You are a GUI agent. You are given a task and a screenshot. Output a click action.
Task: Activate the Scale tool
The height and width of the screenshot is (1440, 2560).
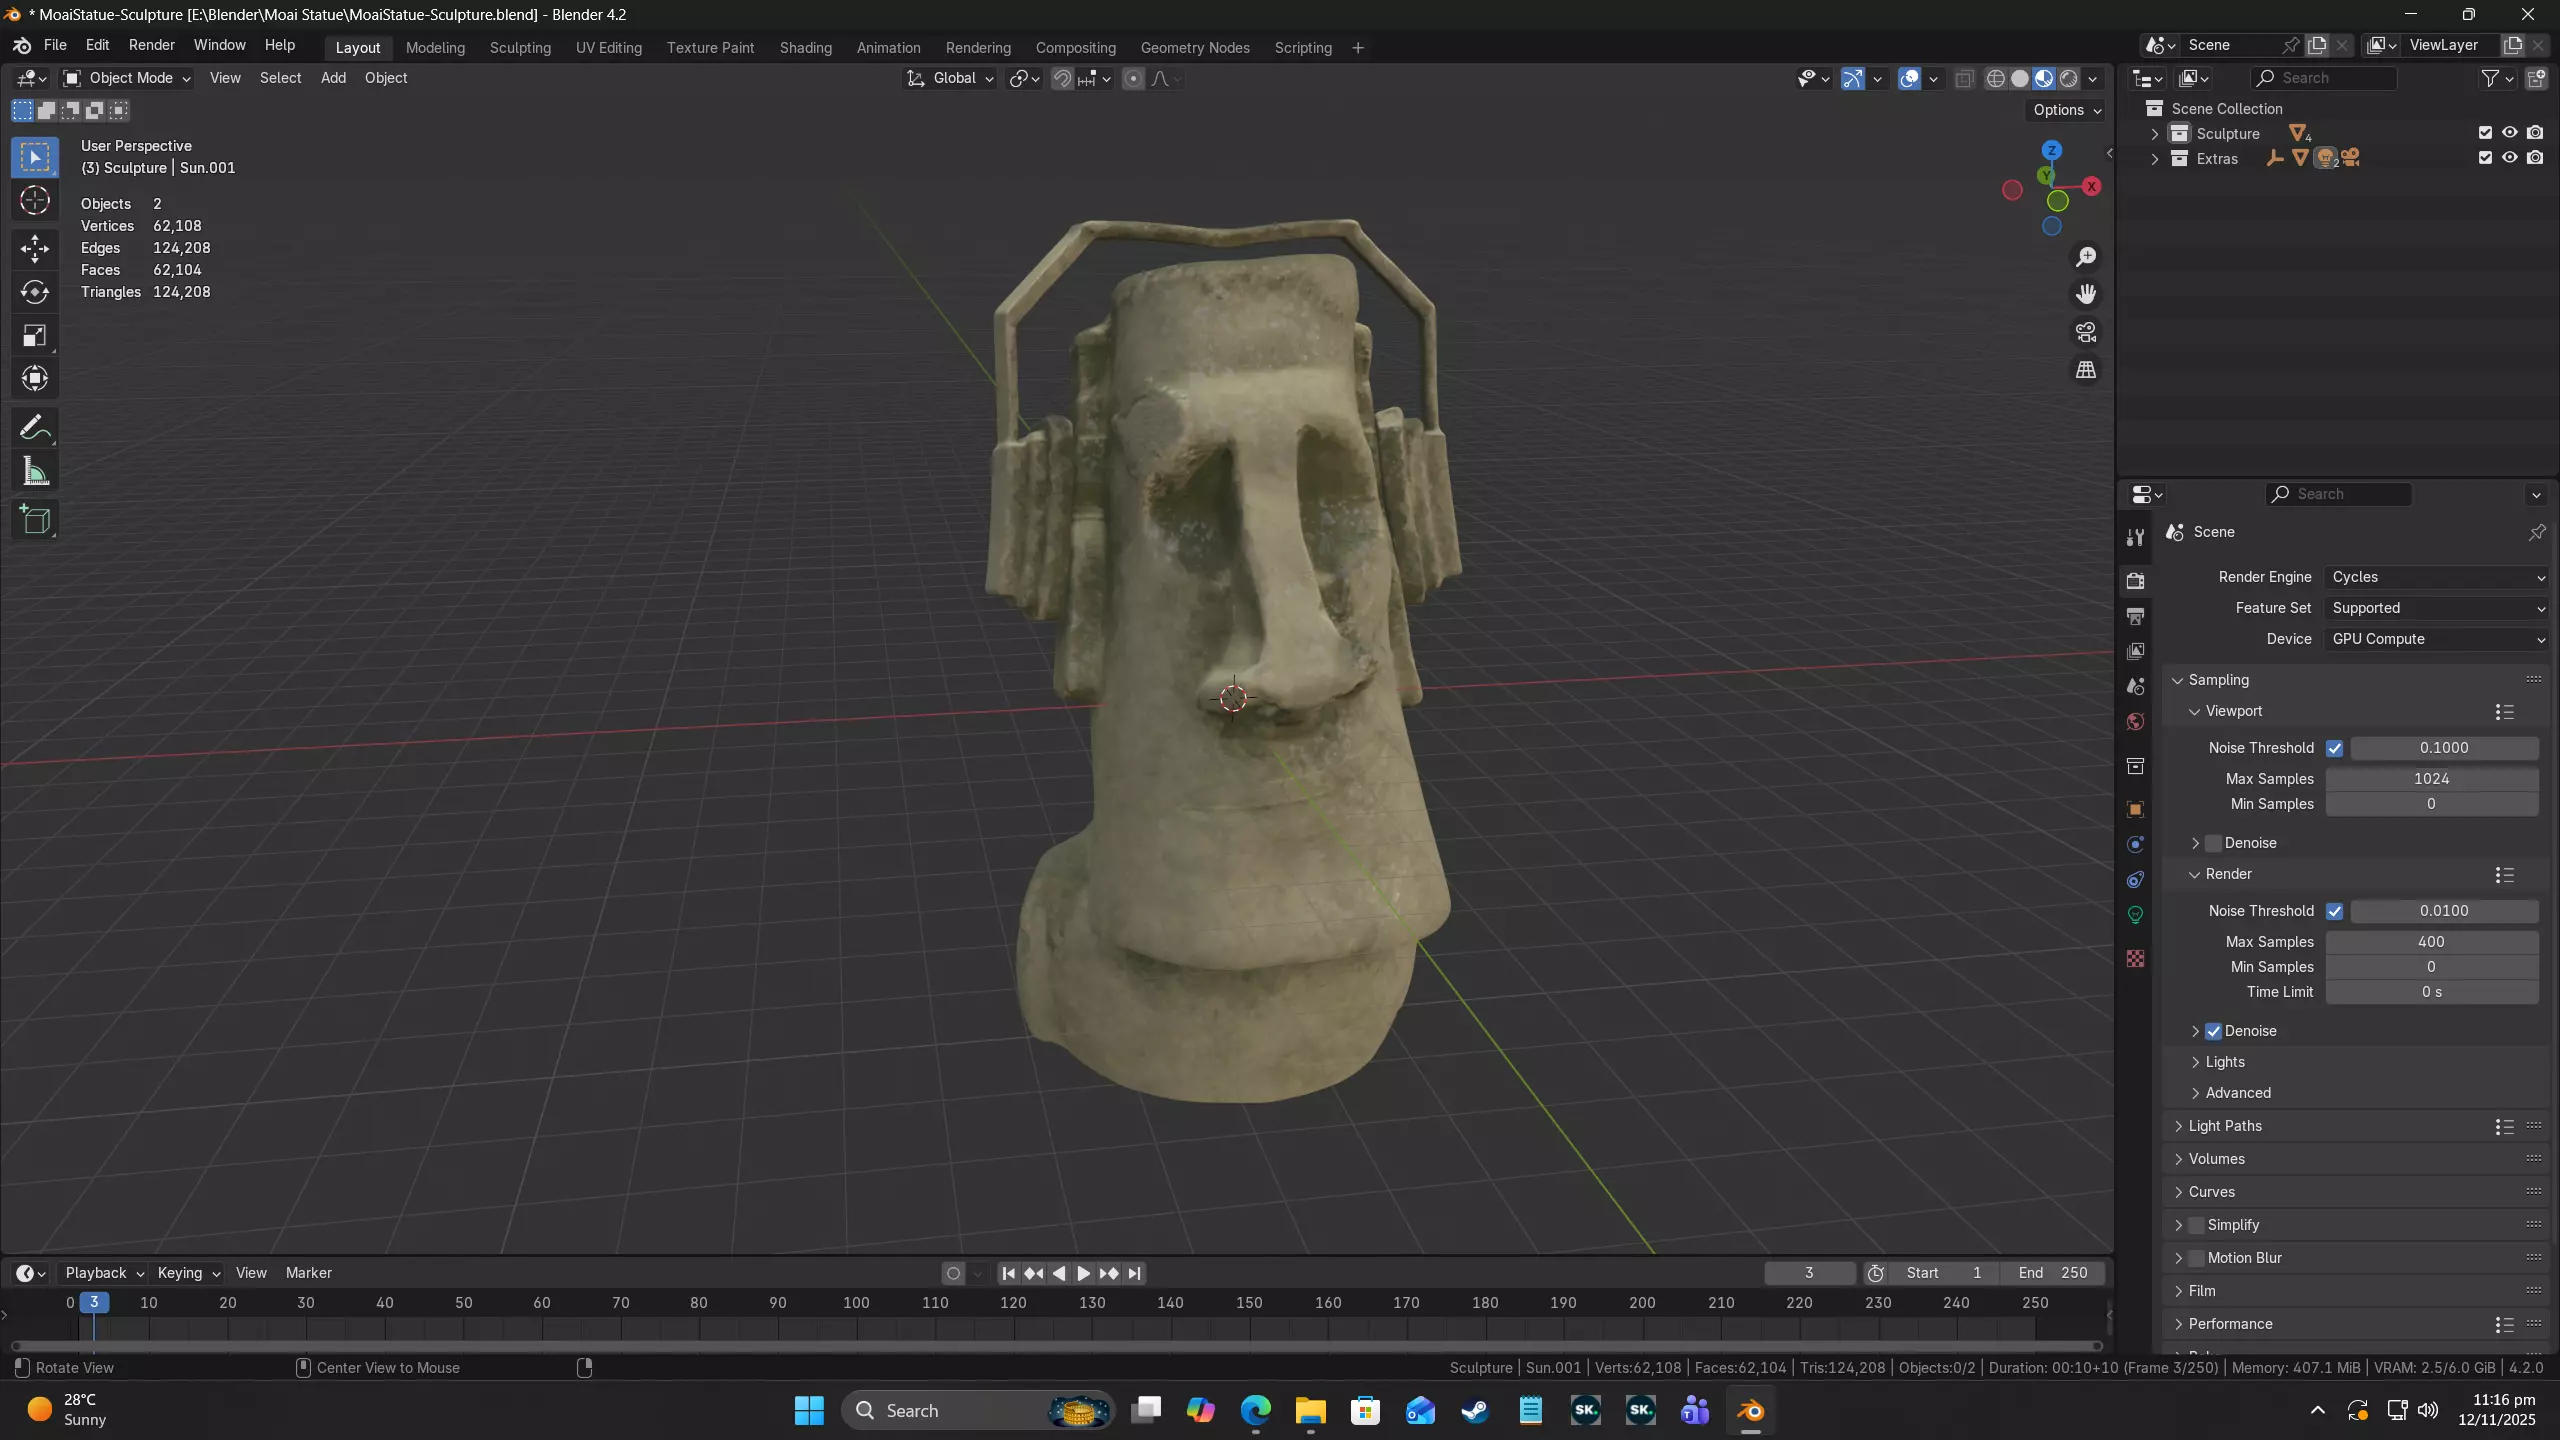35,336
